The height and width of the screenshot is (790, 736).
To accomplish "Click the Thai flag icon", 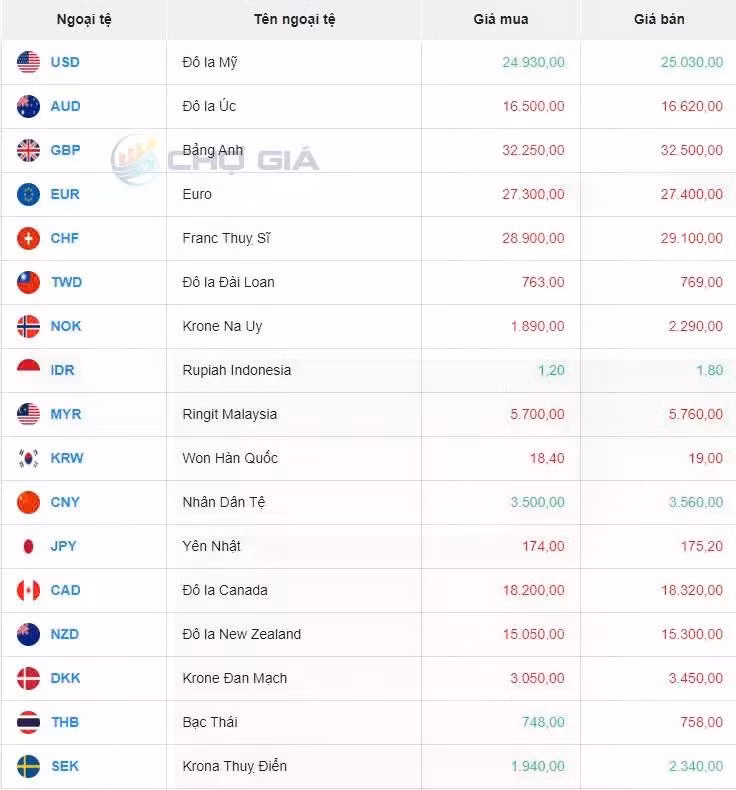I will point(28,722).
